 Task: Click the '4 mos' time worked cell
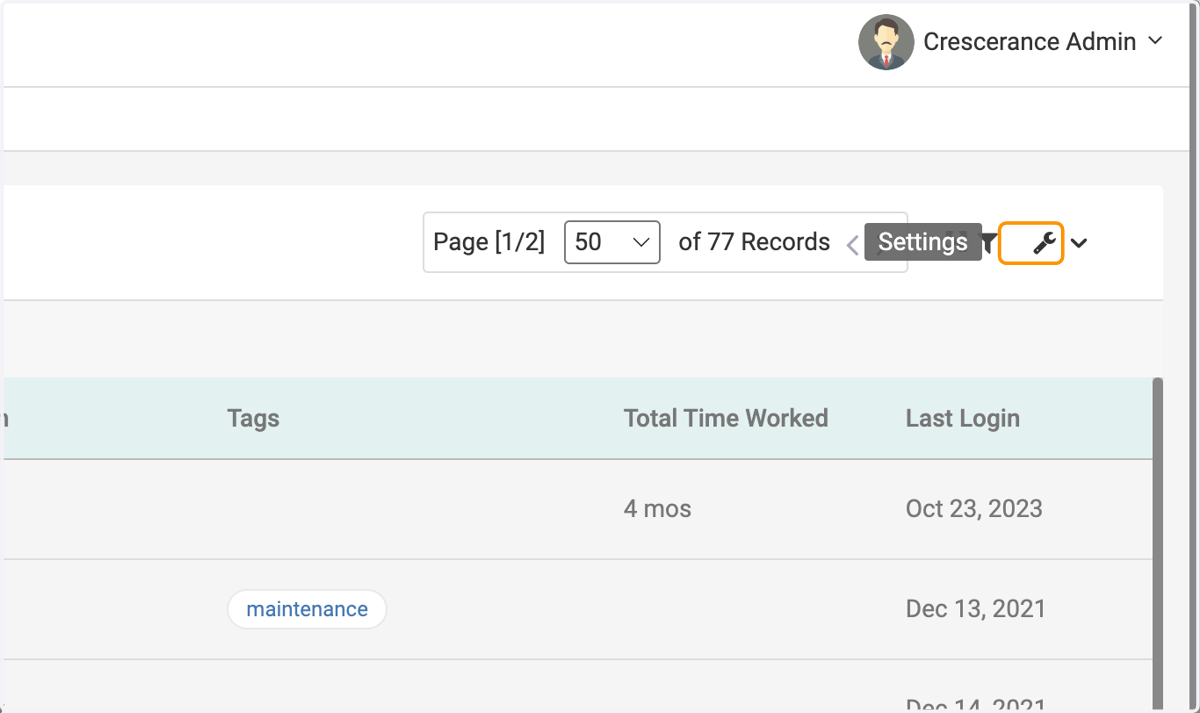click(x=658, y=508)
